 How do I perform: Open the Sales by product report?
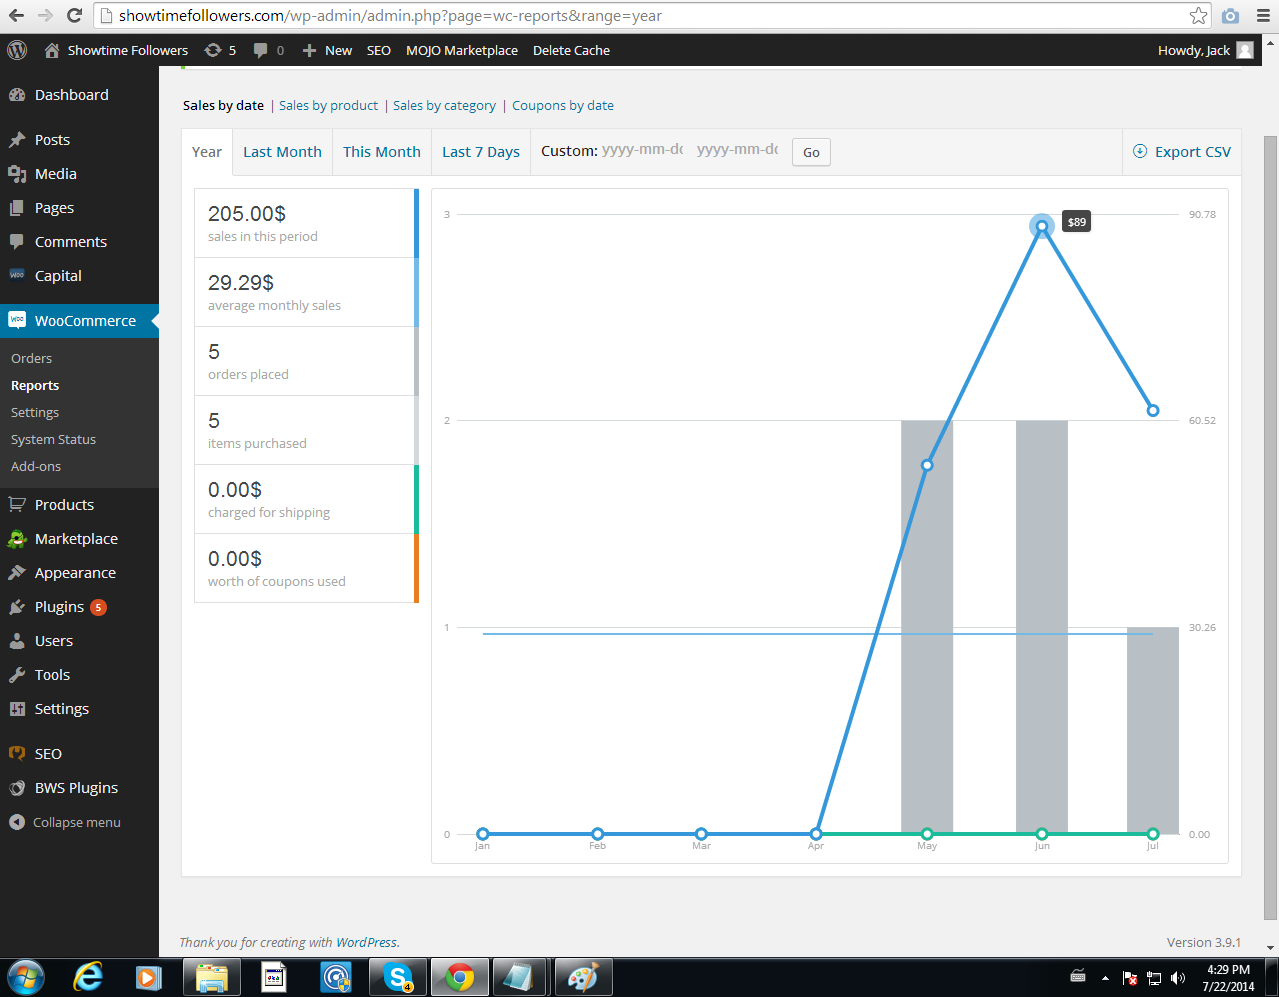(x=328, y=105)
